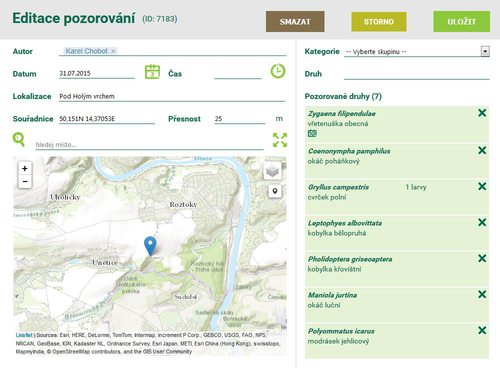The image size is (500, 368).
Task: Open photo icon under Zygaena filipendulae
Action: point(312,133)
